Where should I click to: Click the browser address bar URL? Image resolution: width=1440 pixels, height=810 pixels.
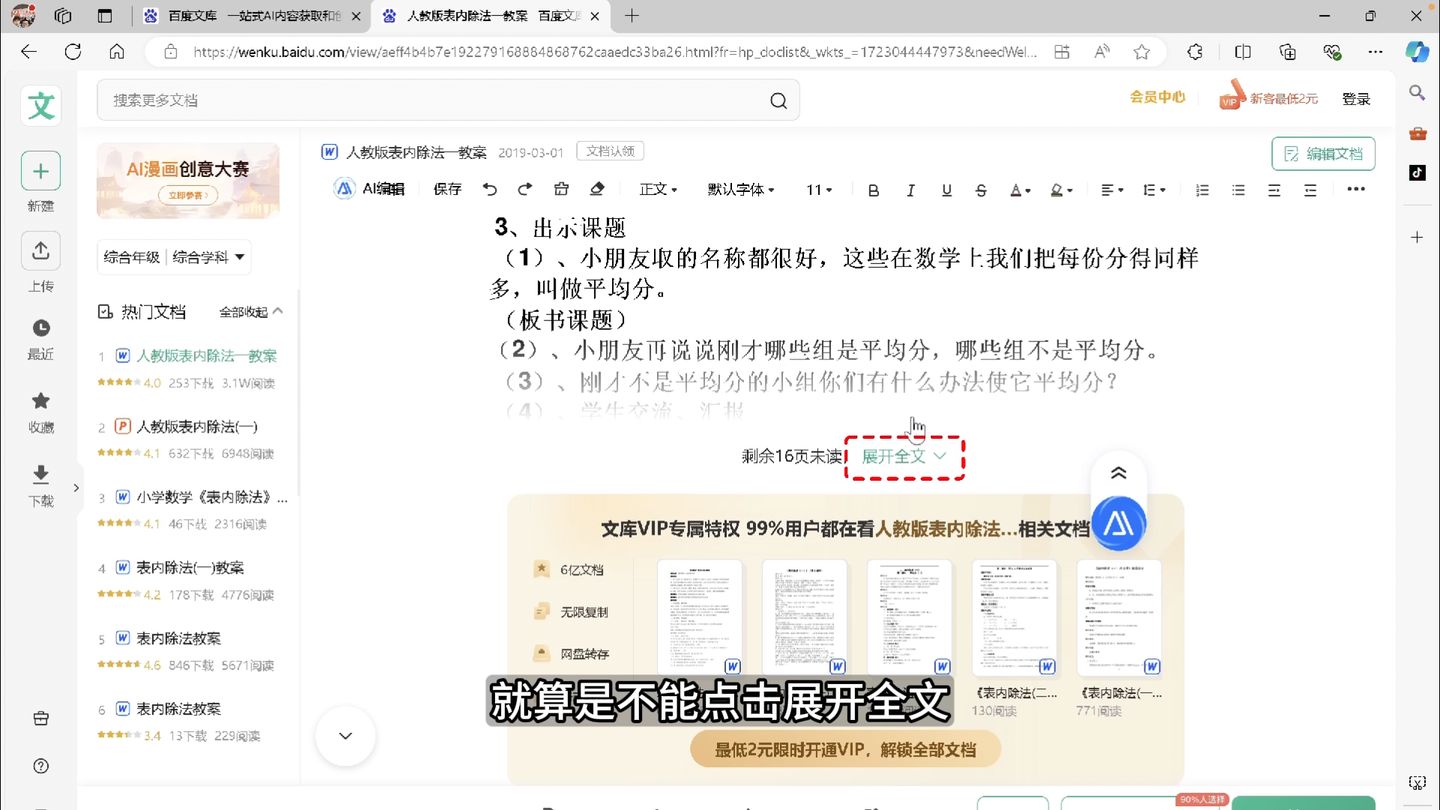(x=614, y=52)
